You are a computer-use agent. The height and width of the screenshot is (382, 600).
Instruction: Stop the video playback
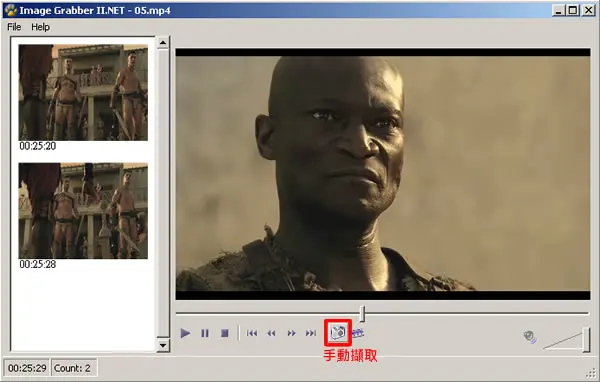pos(225,333)
